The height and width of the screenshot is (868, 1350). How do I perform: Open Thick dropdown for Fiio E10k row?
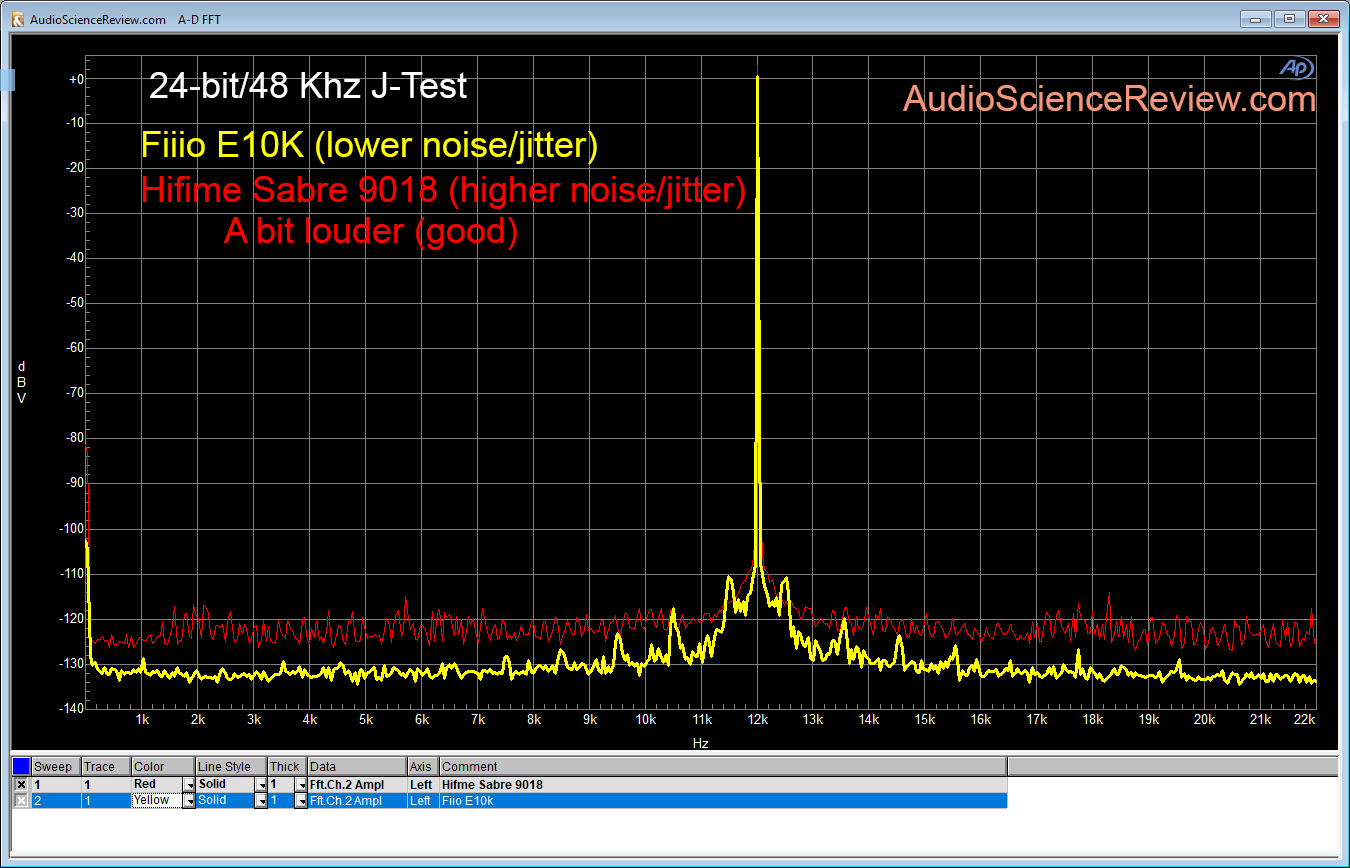pos(300,801)
